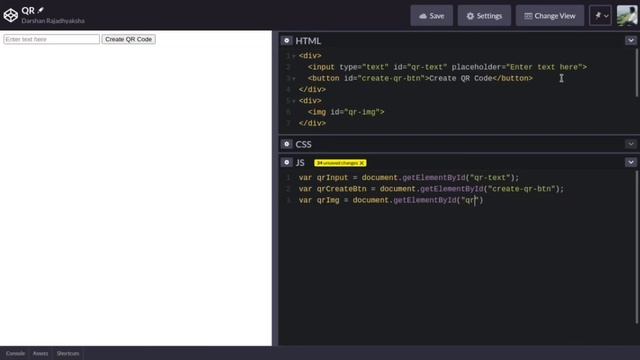The image size is (640, 360).
Task: Open the Change View menu
Action: (550, 16)
